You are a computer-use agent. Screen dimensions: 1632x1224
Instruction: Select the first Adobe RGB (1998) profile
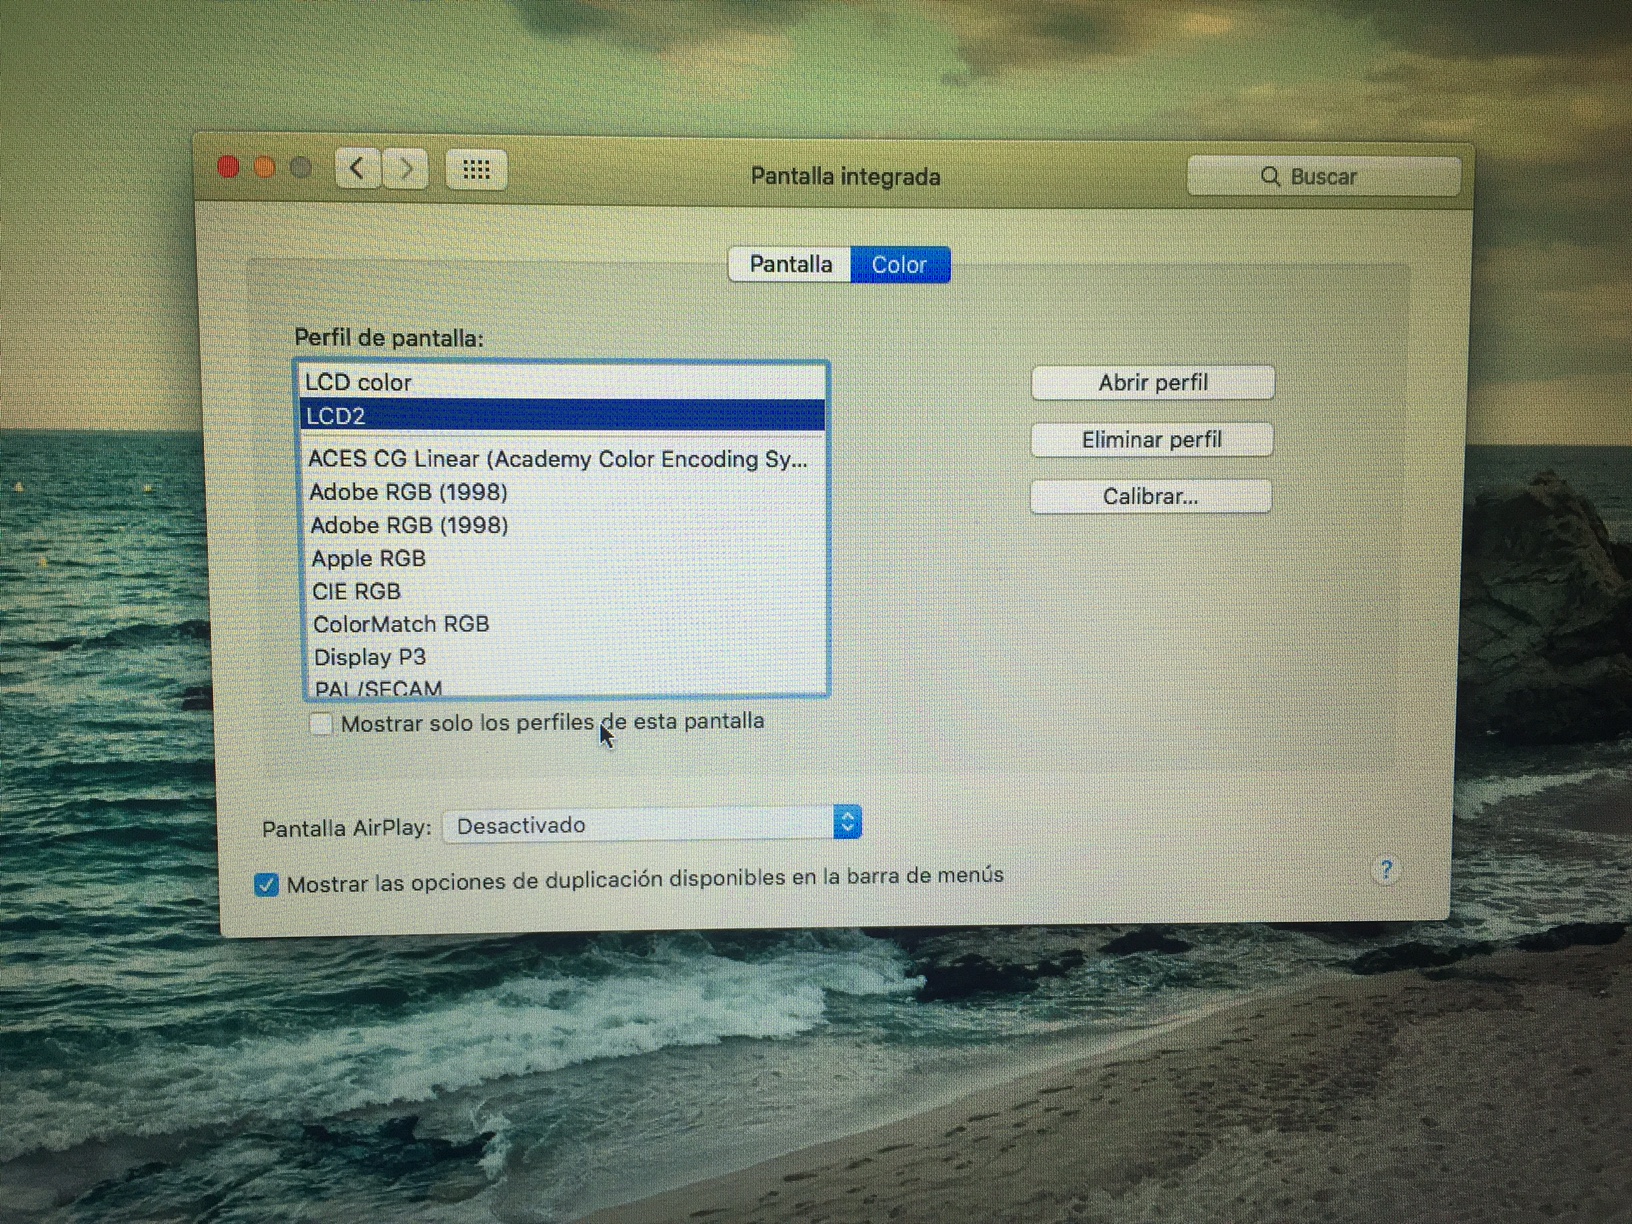(x=565, y=492)
